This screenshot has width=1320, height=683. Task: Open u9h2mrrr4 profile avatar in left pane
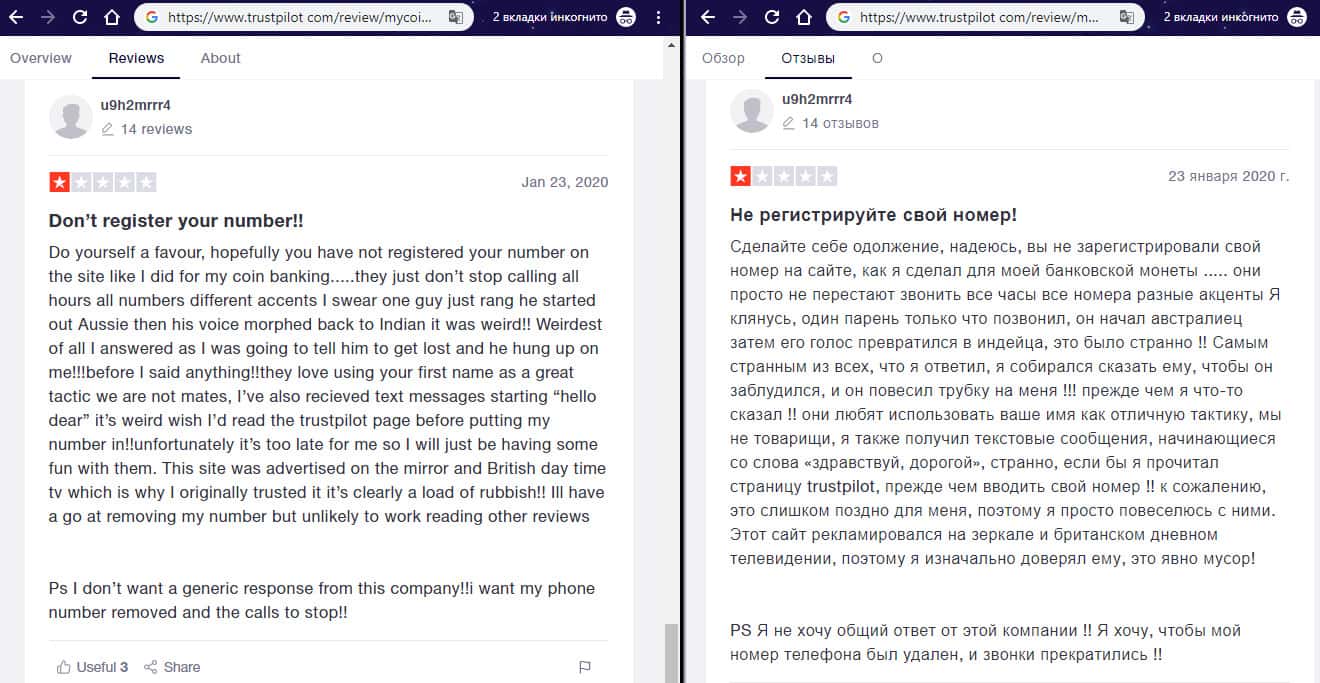pos(71,116)
